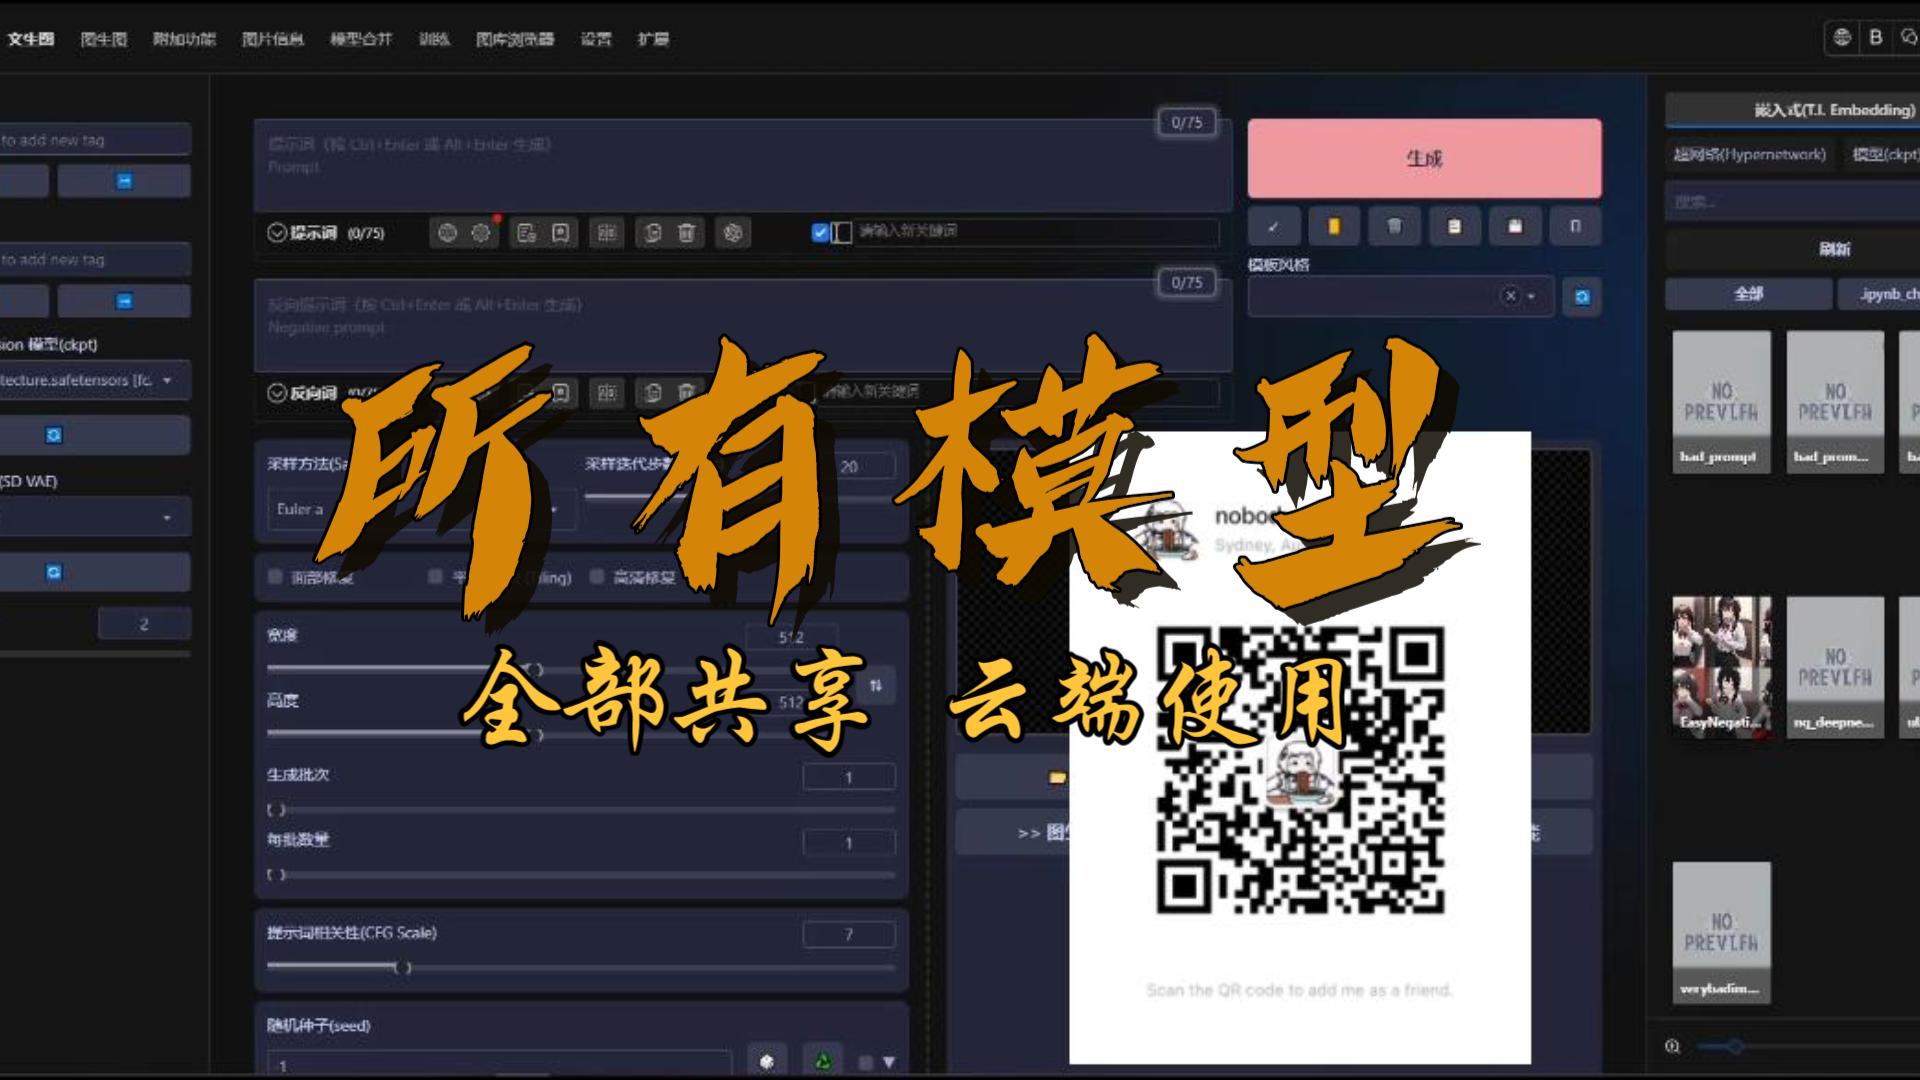Click the CFG Scale slider handle

(x=405, y=965)
